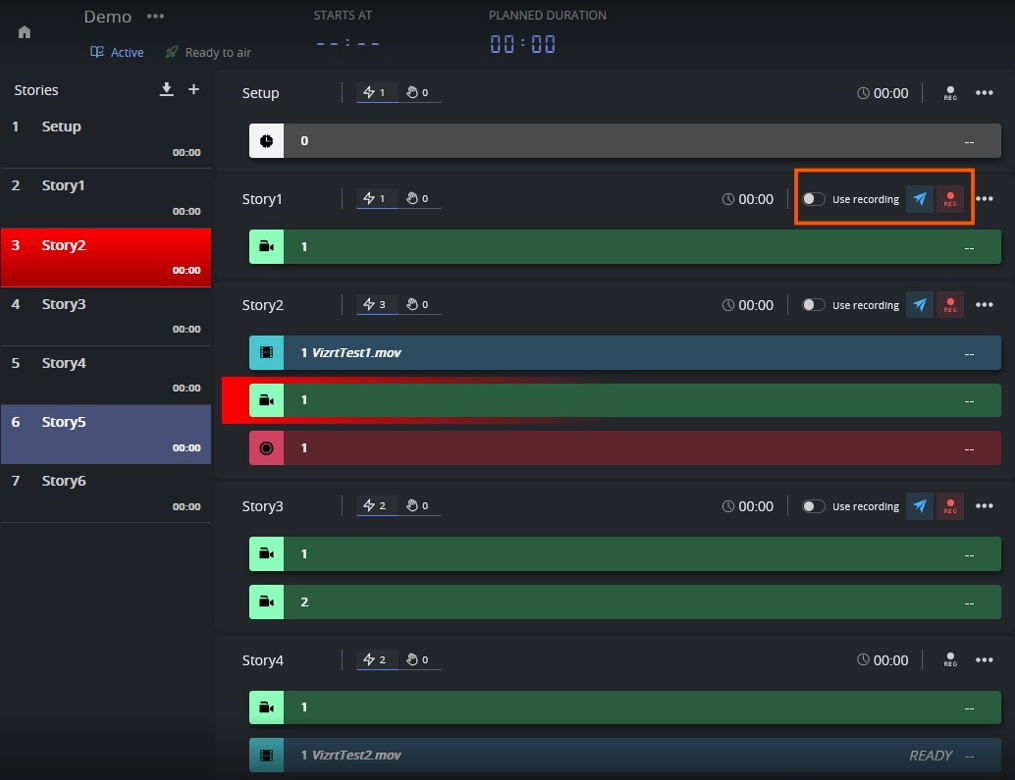The height and width of the screenshot is (780, 1015).
Task: Click the Story2 record element icon
Action: click(266, 448)
